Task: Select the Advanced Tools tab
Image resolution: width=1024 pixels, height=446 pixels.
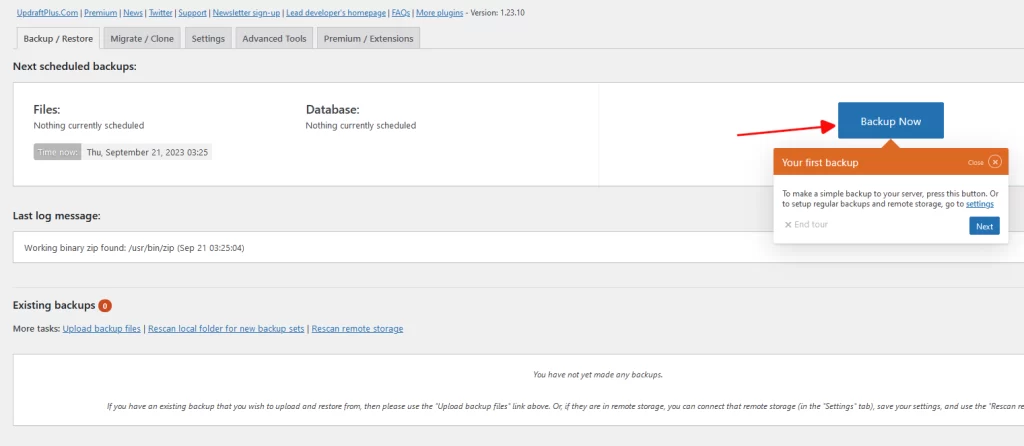Action: click(x=274, y=39)
